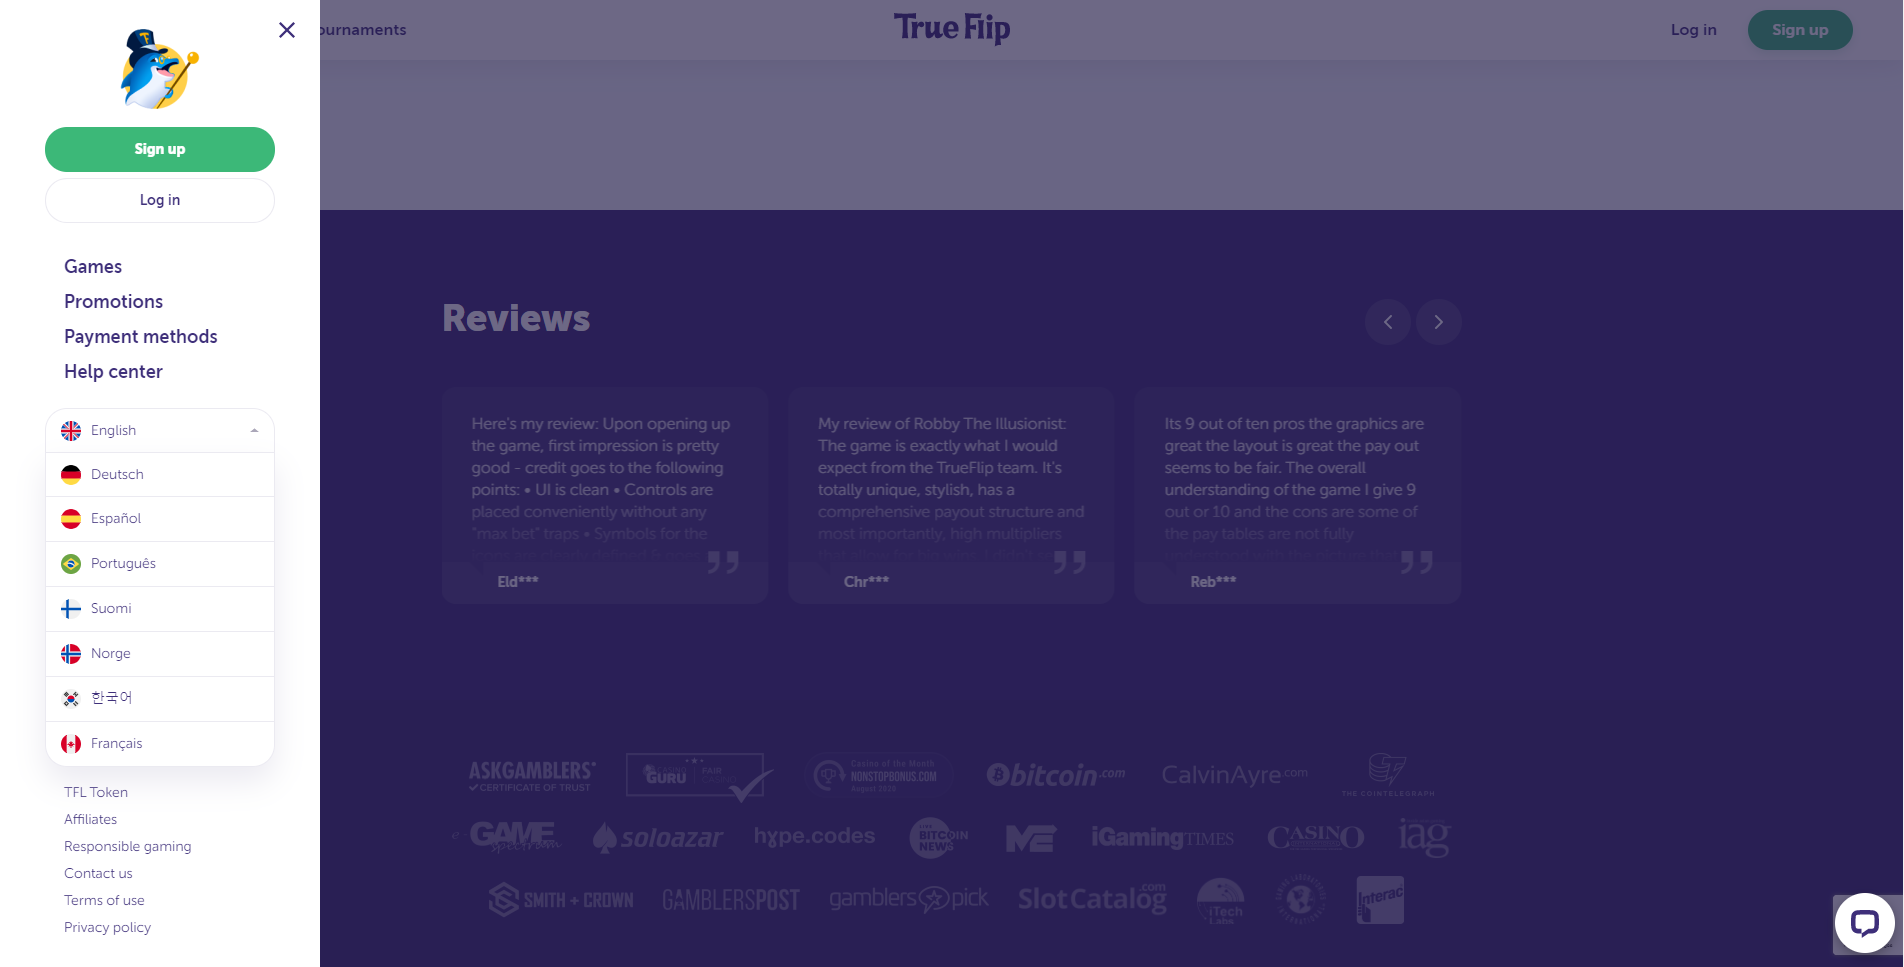Show previous reviews with left arrow
The height and width of the screenshot is (967, 1904).
(1388, 322)
